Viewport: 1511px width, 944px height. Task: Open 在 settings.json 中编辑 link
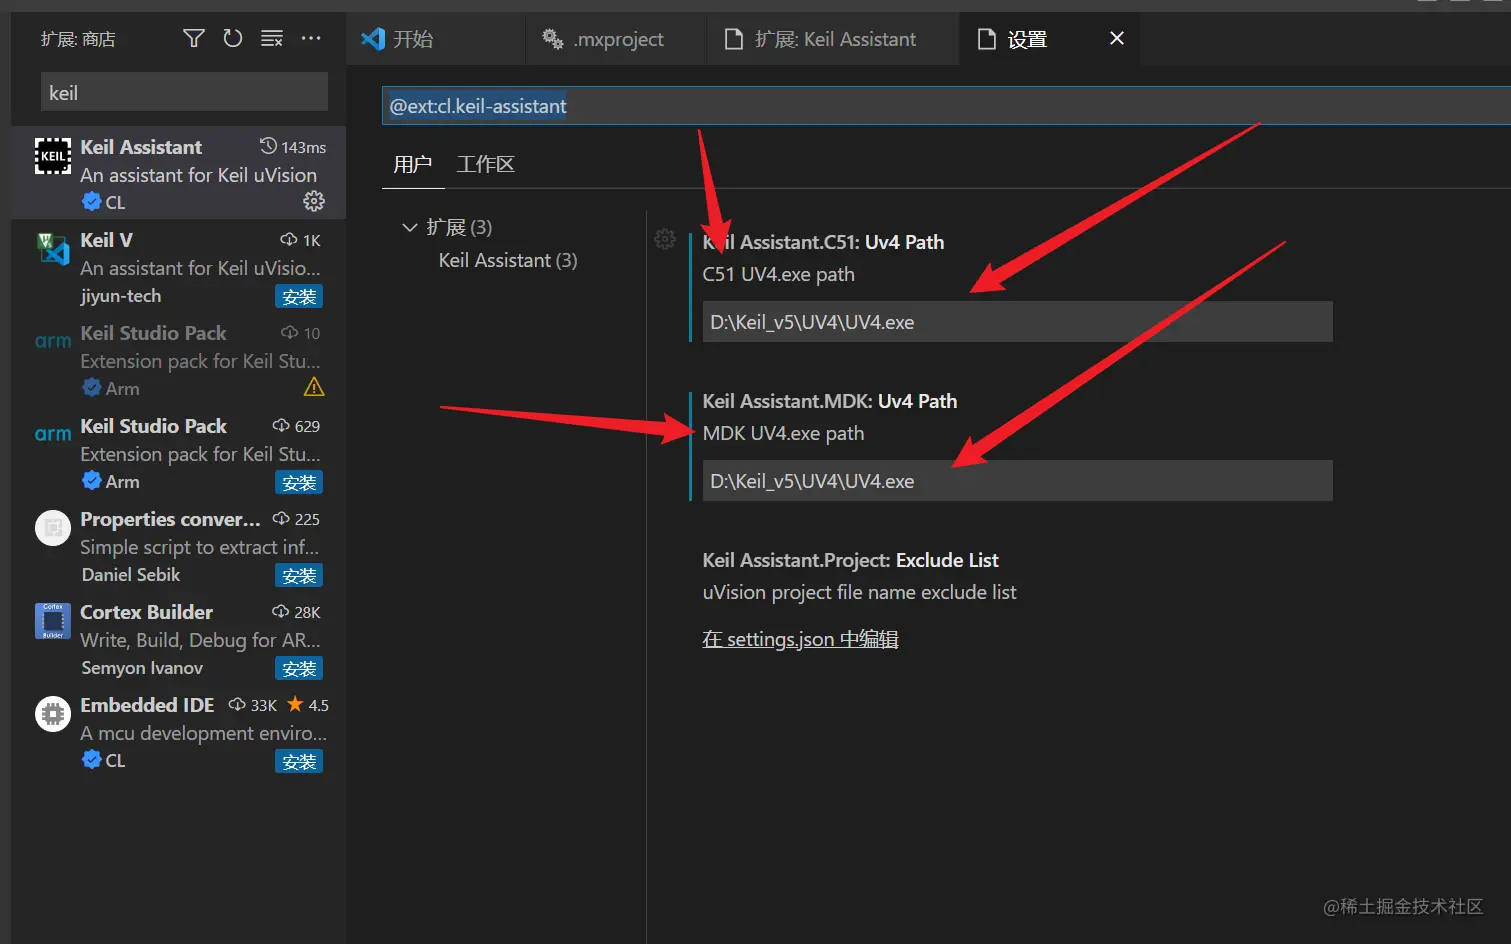pyautogui.click(x=800, y=639)
